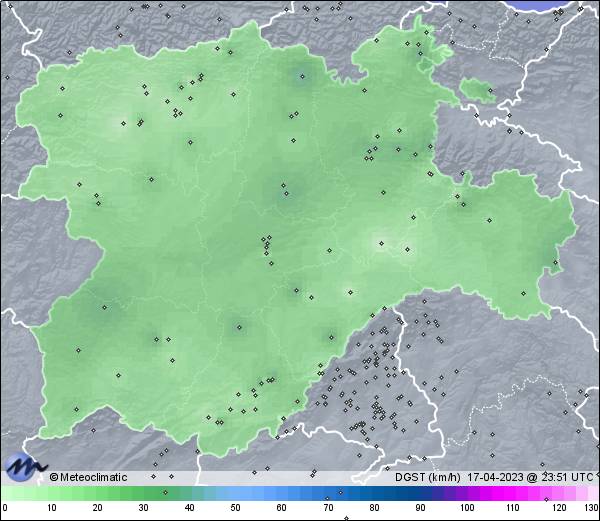The width and height of the screenshot is (600, 521).
Task: Select station marker inside the small detached green enclave
Action: (491, 91)
